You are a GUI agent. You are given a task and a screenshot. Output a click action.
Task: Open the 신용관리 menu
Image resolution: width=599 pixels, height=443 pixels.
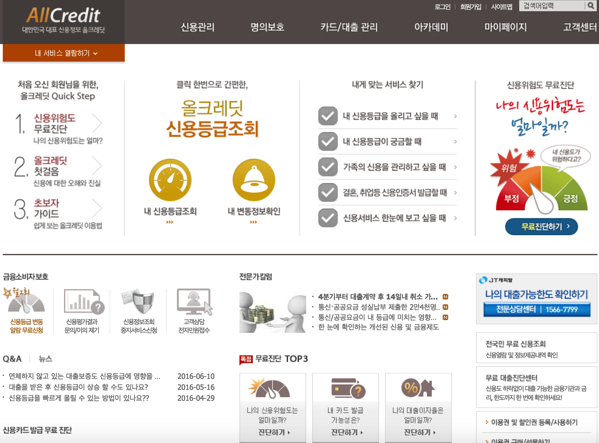(x=198, y=27)
